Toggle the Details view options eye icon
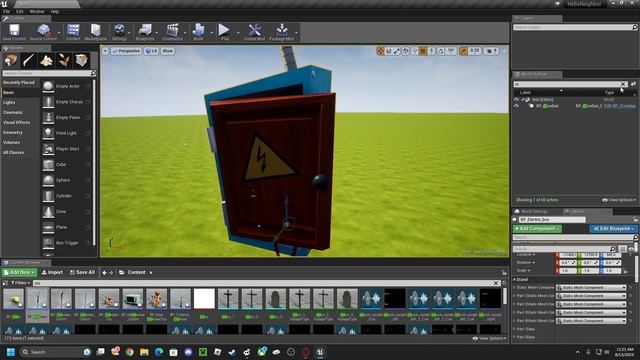This screenshot has width=640, height=360. (631, 249)
